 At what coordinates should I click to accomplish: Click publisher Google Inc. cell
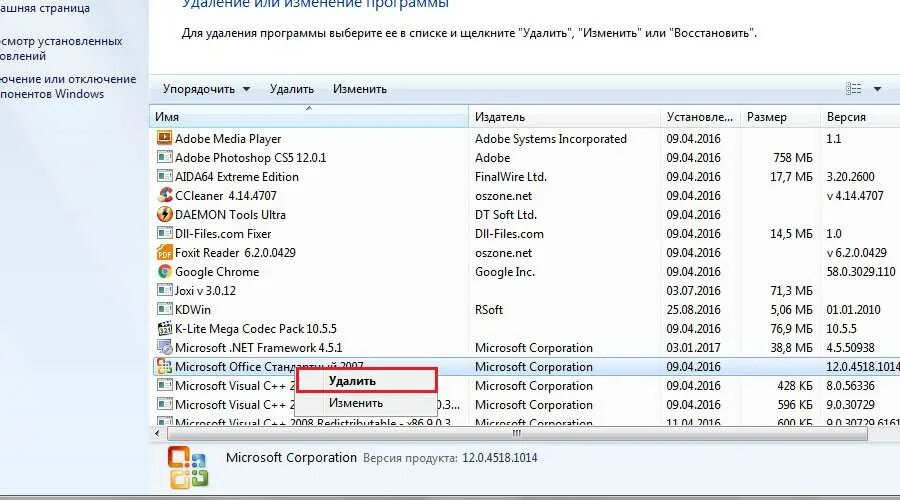pos(505,272)
